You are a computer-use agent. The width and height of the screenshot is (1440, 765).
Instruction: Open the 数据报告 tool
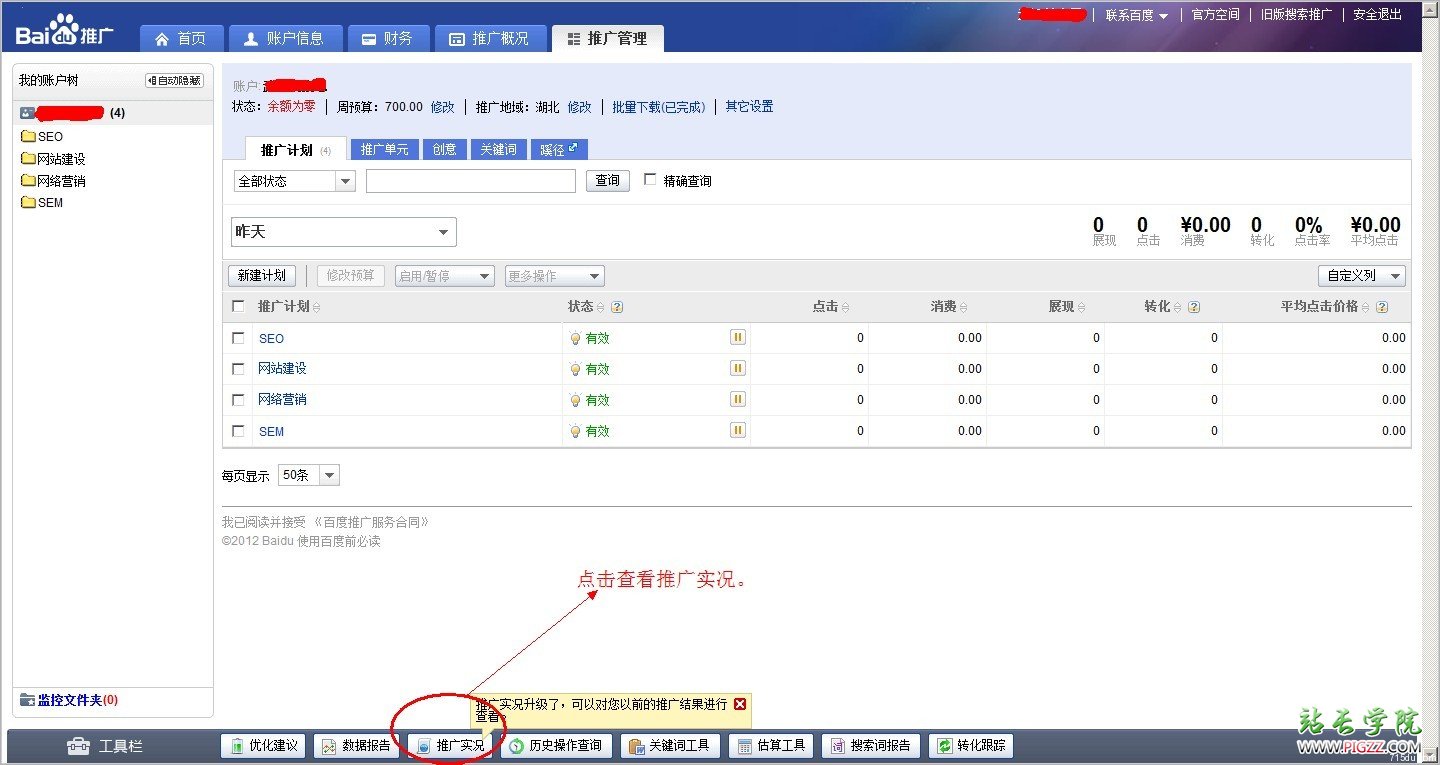[x=357, y=745]
